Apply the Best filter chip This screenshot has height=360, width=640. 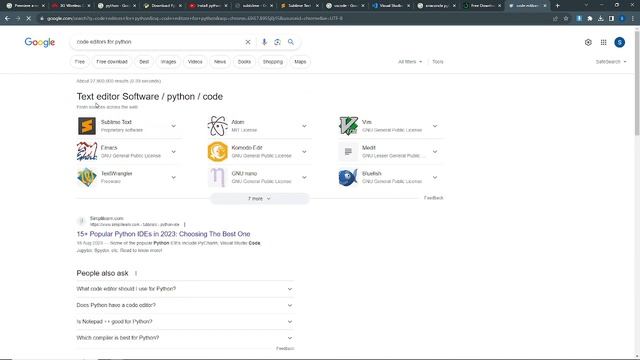point(144,62)
